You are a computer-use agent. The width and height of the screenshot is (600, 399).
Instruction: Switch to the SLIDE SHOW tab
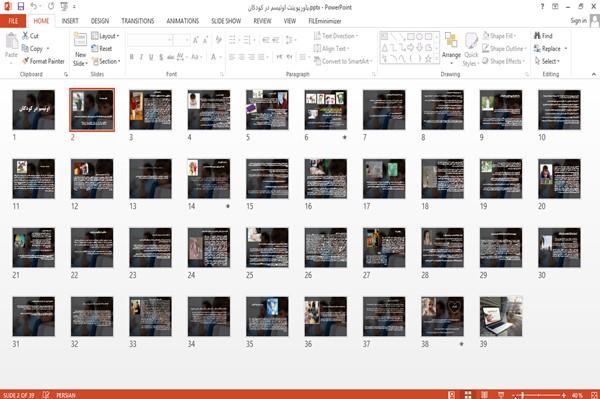(226, 21)
